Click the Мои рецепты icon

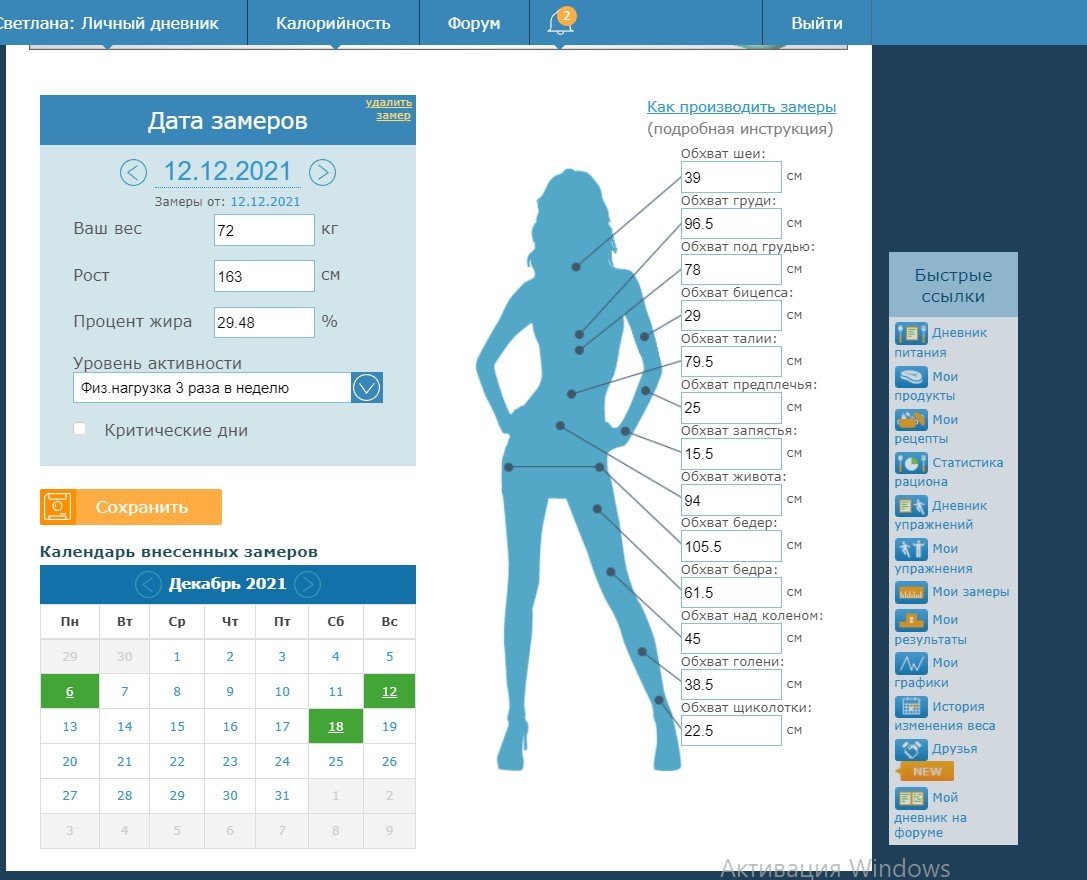coord(911,420)
